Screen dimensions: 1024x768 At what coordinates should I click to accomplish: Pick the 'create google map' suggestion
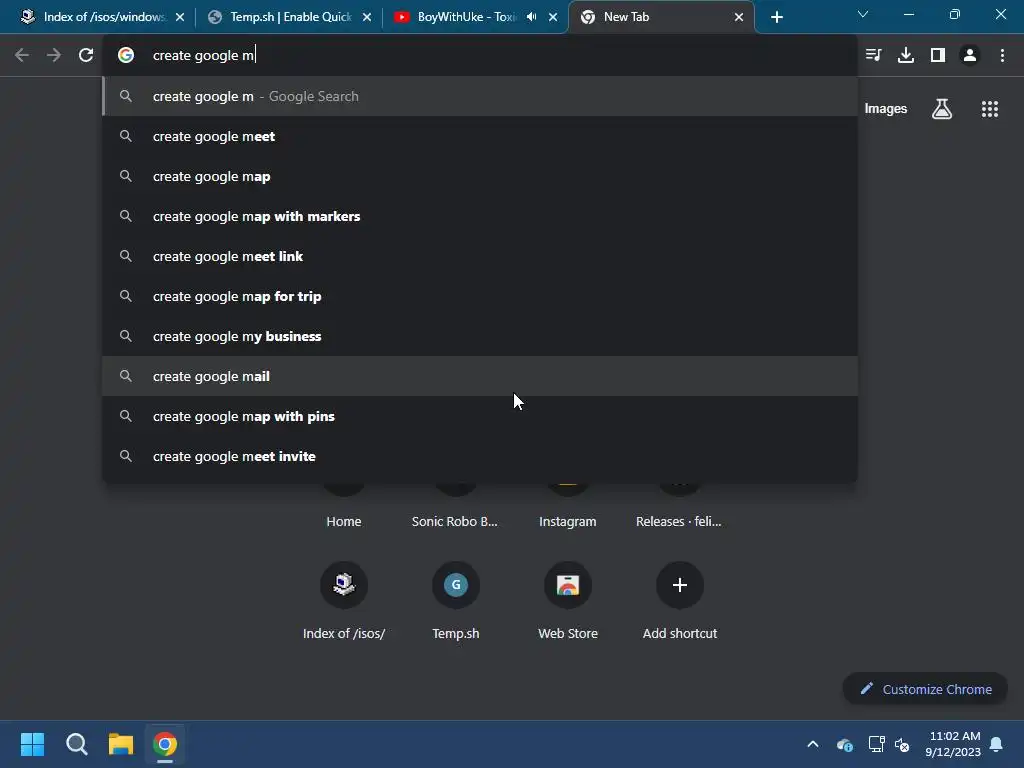click(x=480, y=176)
